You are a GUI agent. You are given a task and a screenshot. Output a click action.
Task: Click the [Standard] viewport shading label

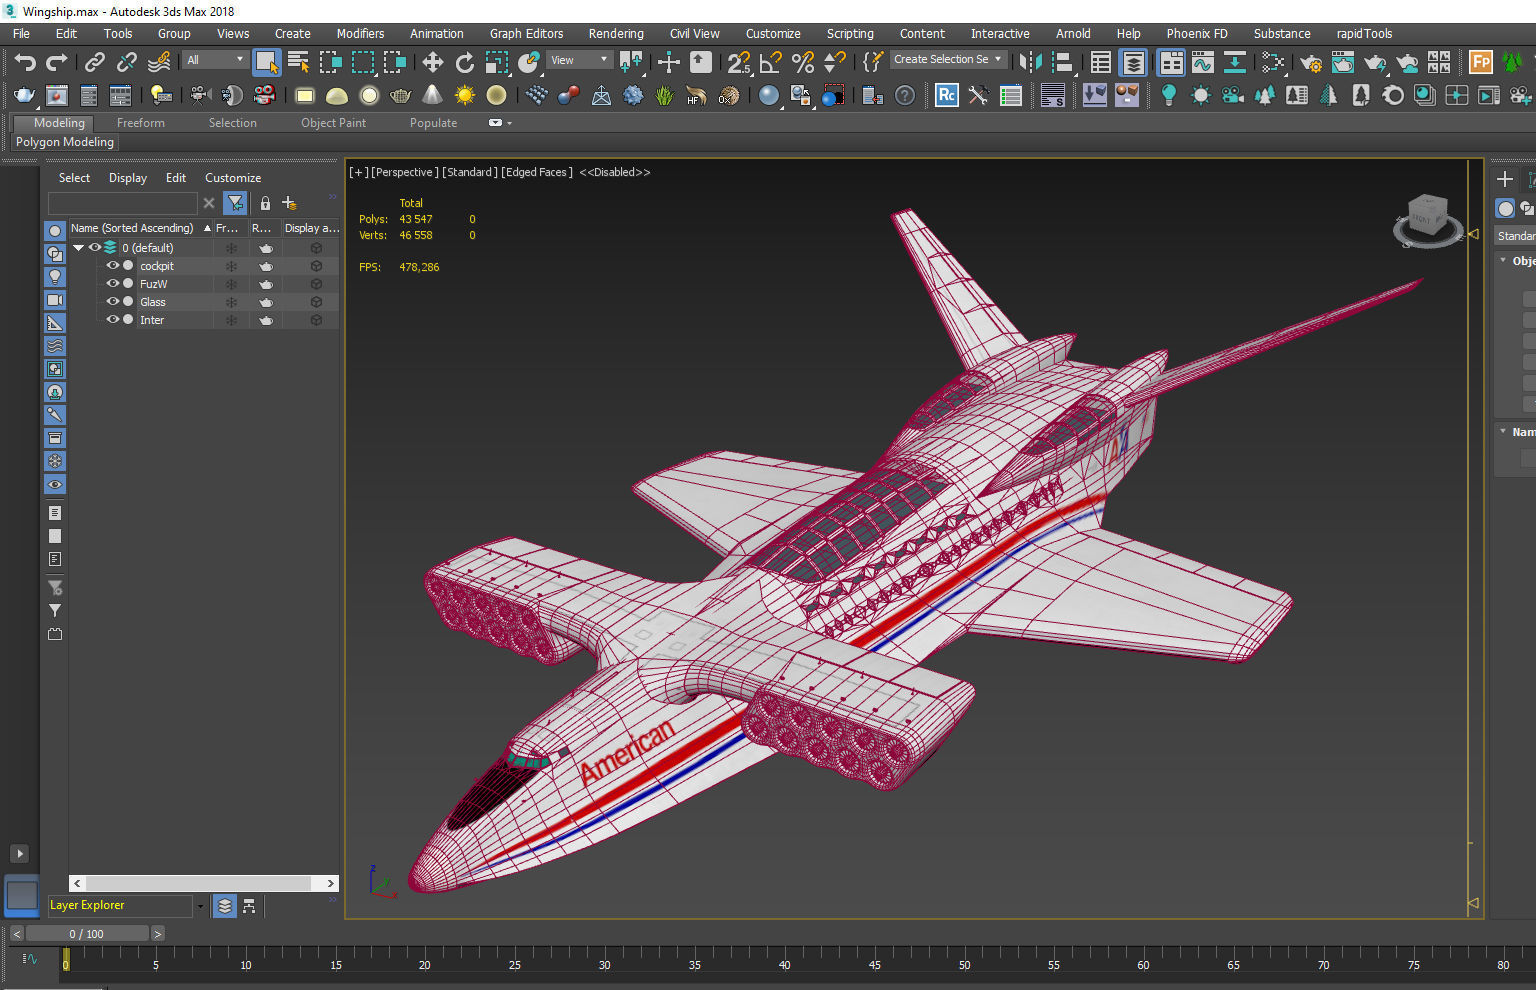click(469, 173)
